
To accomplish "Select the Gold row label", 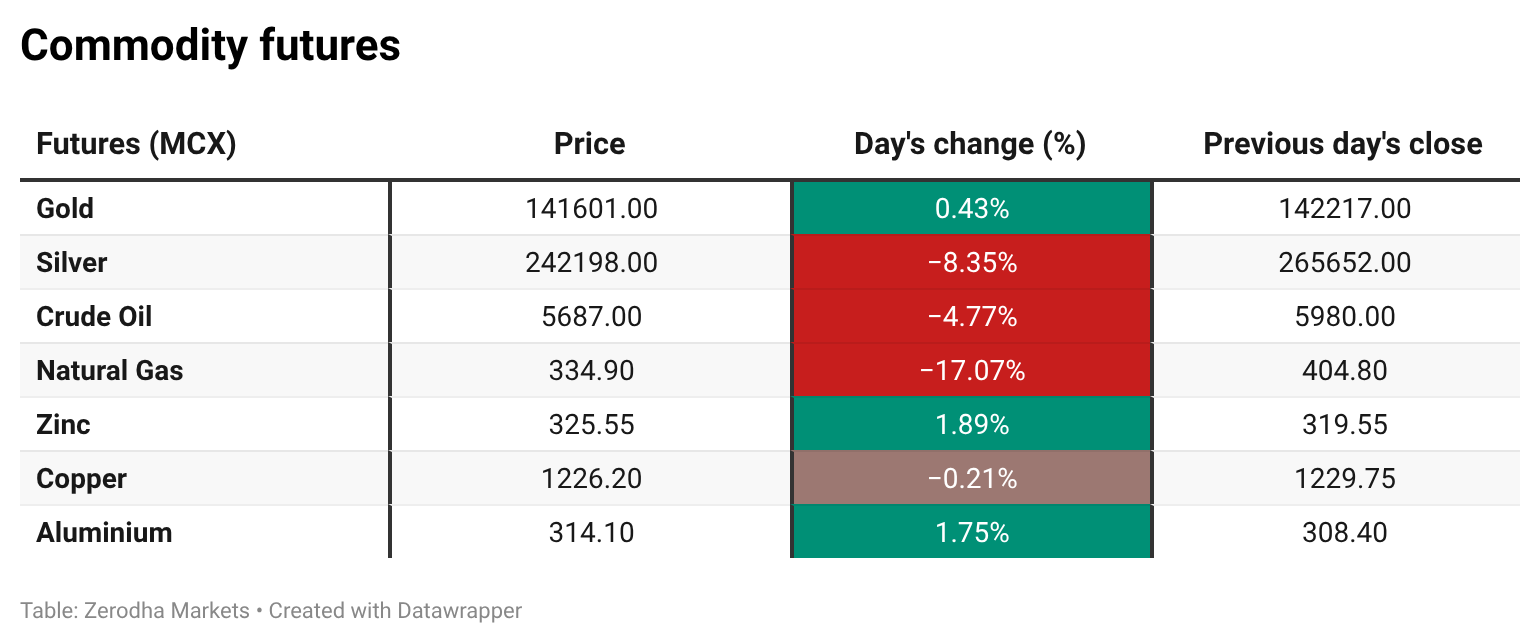I will point(65,209).
